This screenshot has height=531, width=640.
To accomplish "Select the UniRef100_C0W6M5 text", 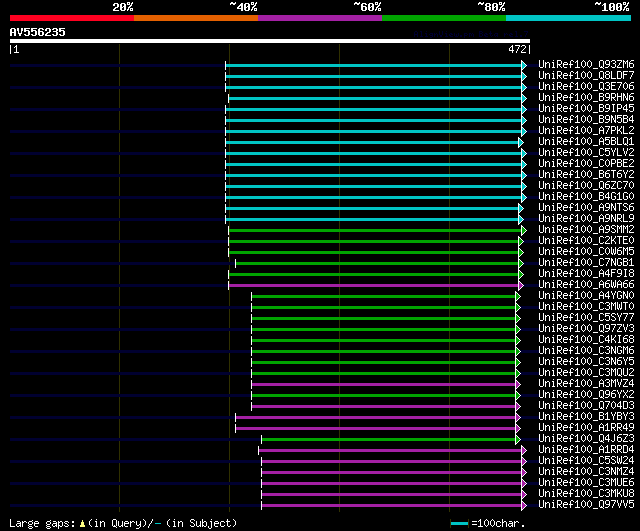I will pyautogui.click(x=586, y=252).
